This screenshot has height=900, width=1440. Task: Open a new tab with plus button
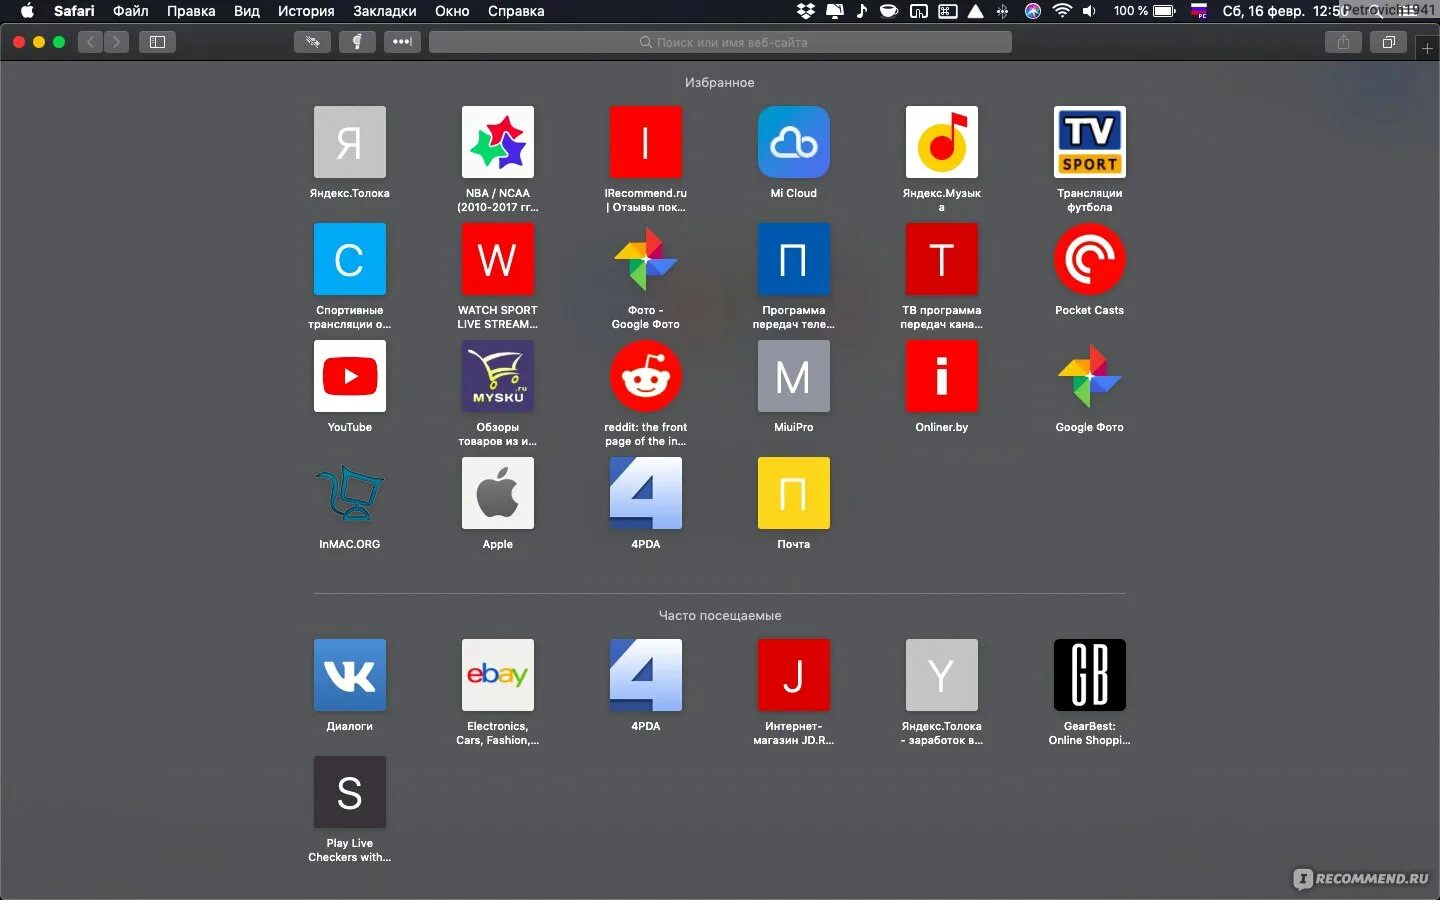point(1427,48)
